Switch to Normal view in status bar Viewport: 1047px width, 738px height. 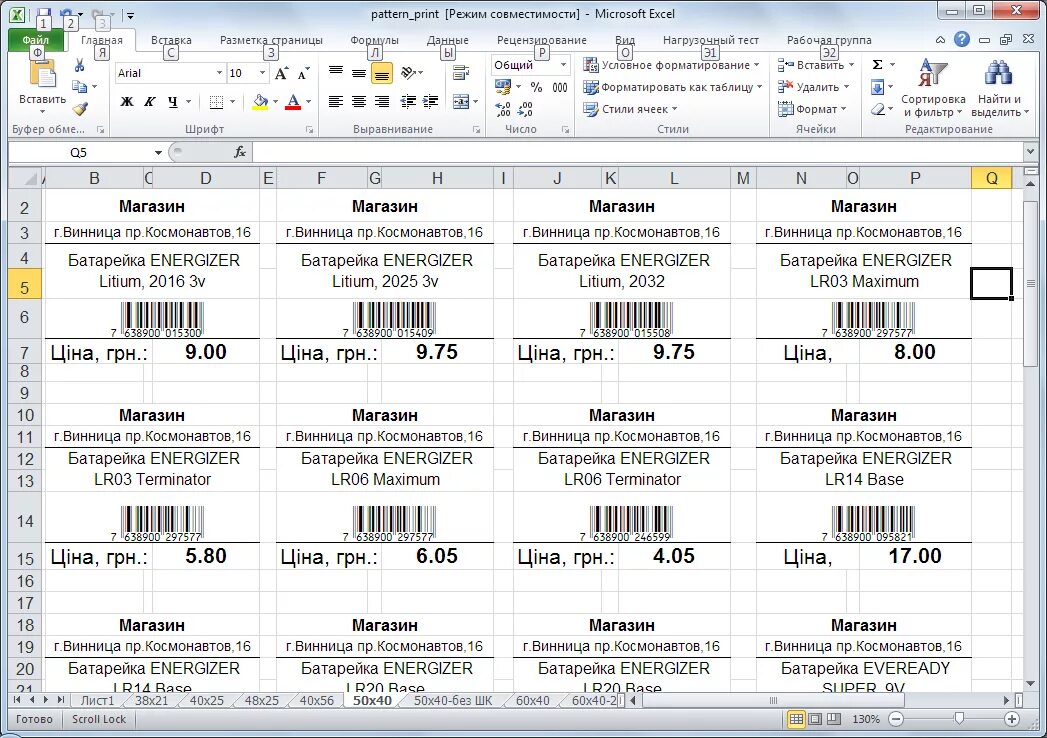(x=796, y=719)
